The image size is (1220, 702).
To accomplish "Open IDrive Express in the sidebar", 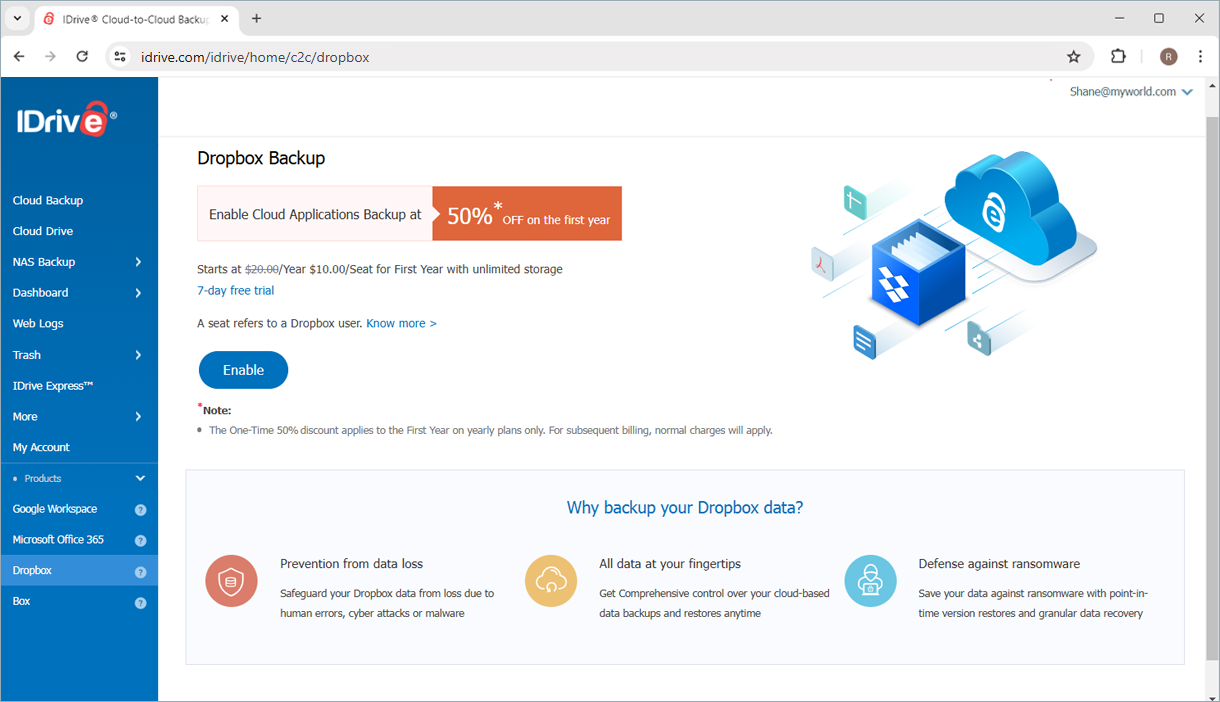I will point(53,386).
